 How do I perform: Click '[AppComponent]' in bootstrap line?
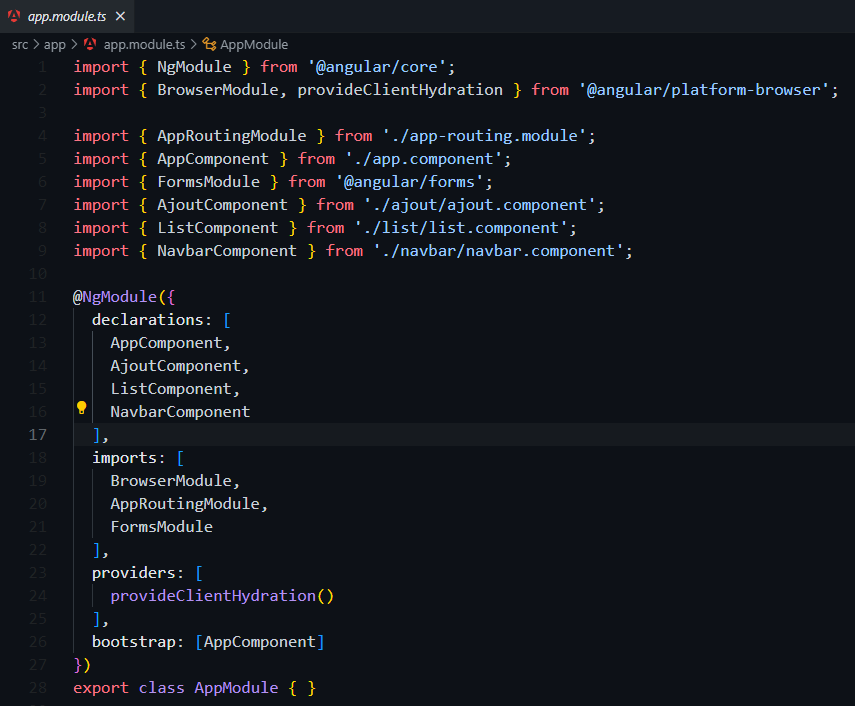(260, 642)
